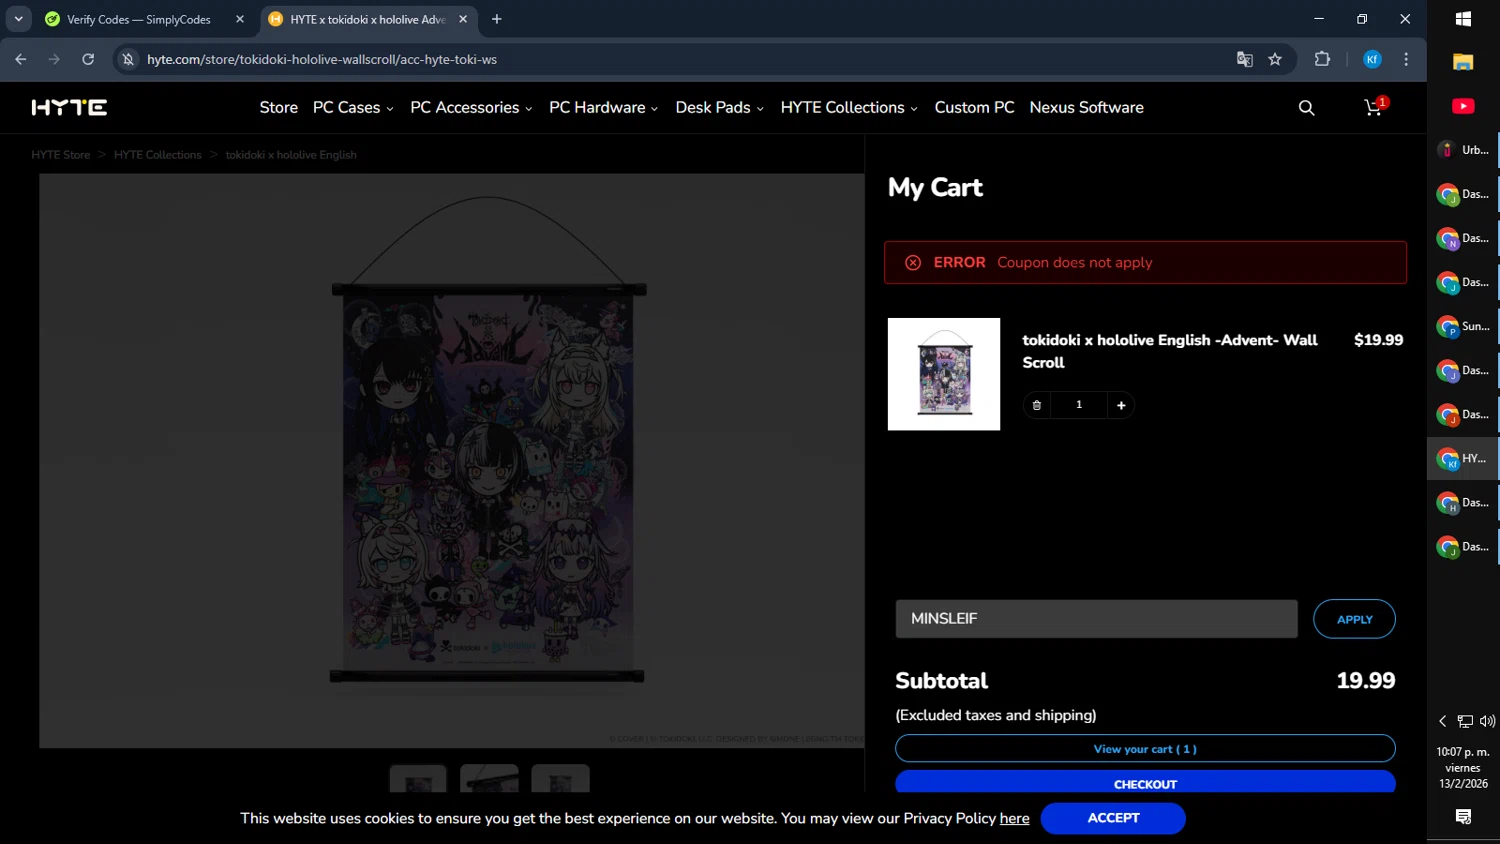Proceed with the CHECKOUT button

[x=1145, y=783]
